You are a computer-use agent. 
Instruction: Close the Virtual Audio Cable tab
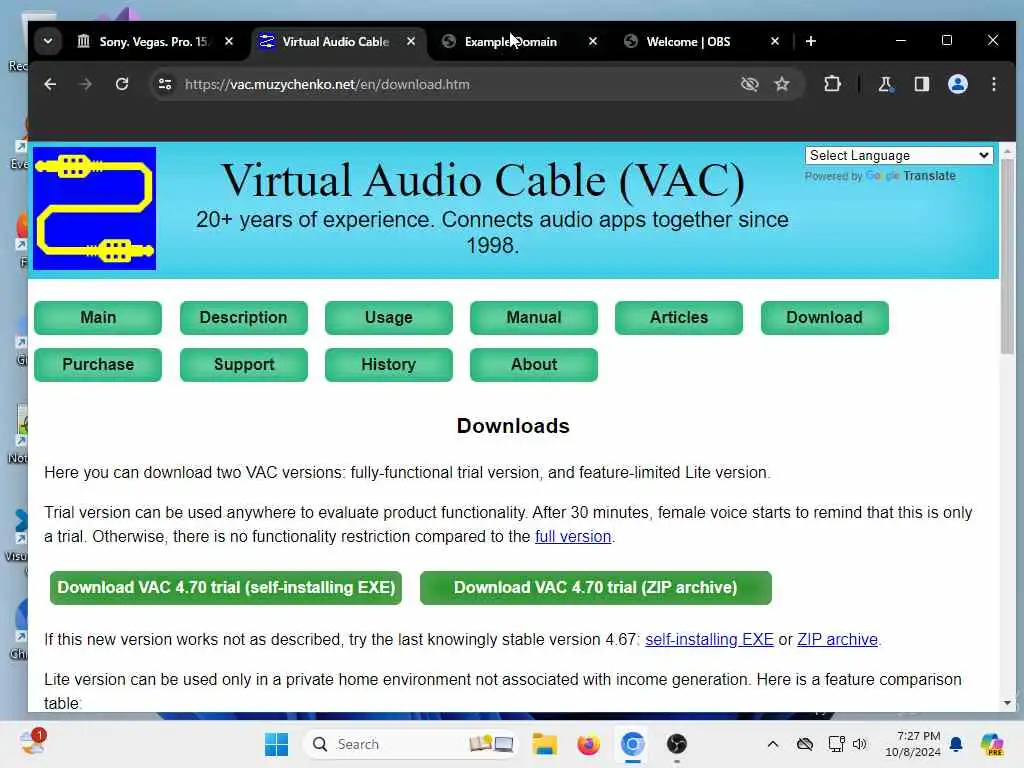tap(411, 41)
